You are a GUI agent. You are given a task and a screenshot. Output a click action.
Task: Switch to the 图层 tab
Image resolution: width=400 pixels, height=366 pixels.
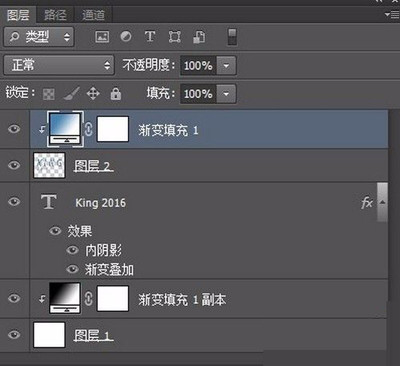pyautogui.click(x=18, y=15)
